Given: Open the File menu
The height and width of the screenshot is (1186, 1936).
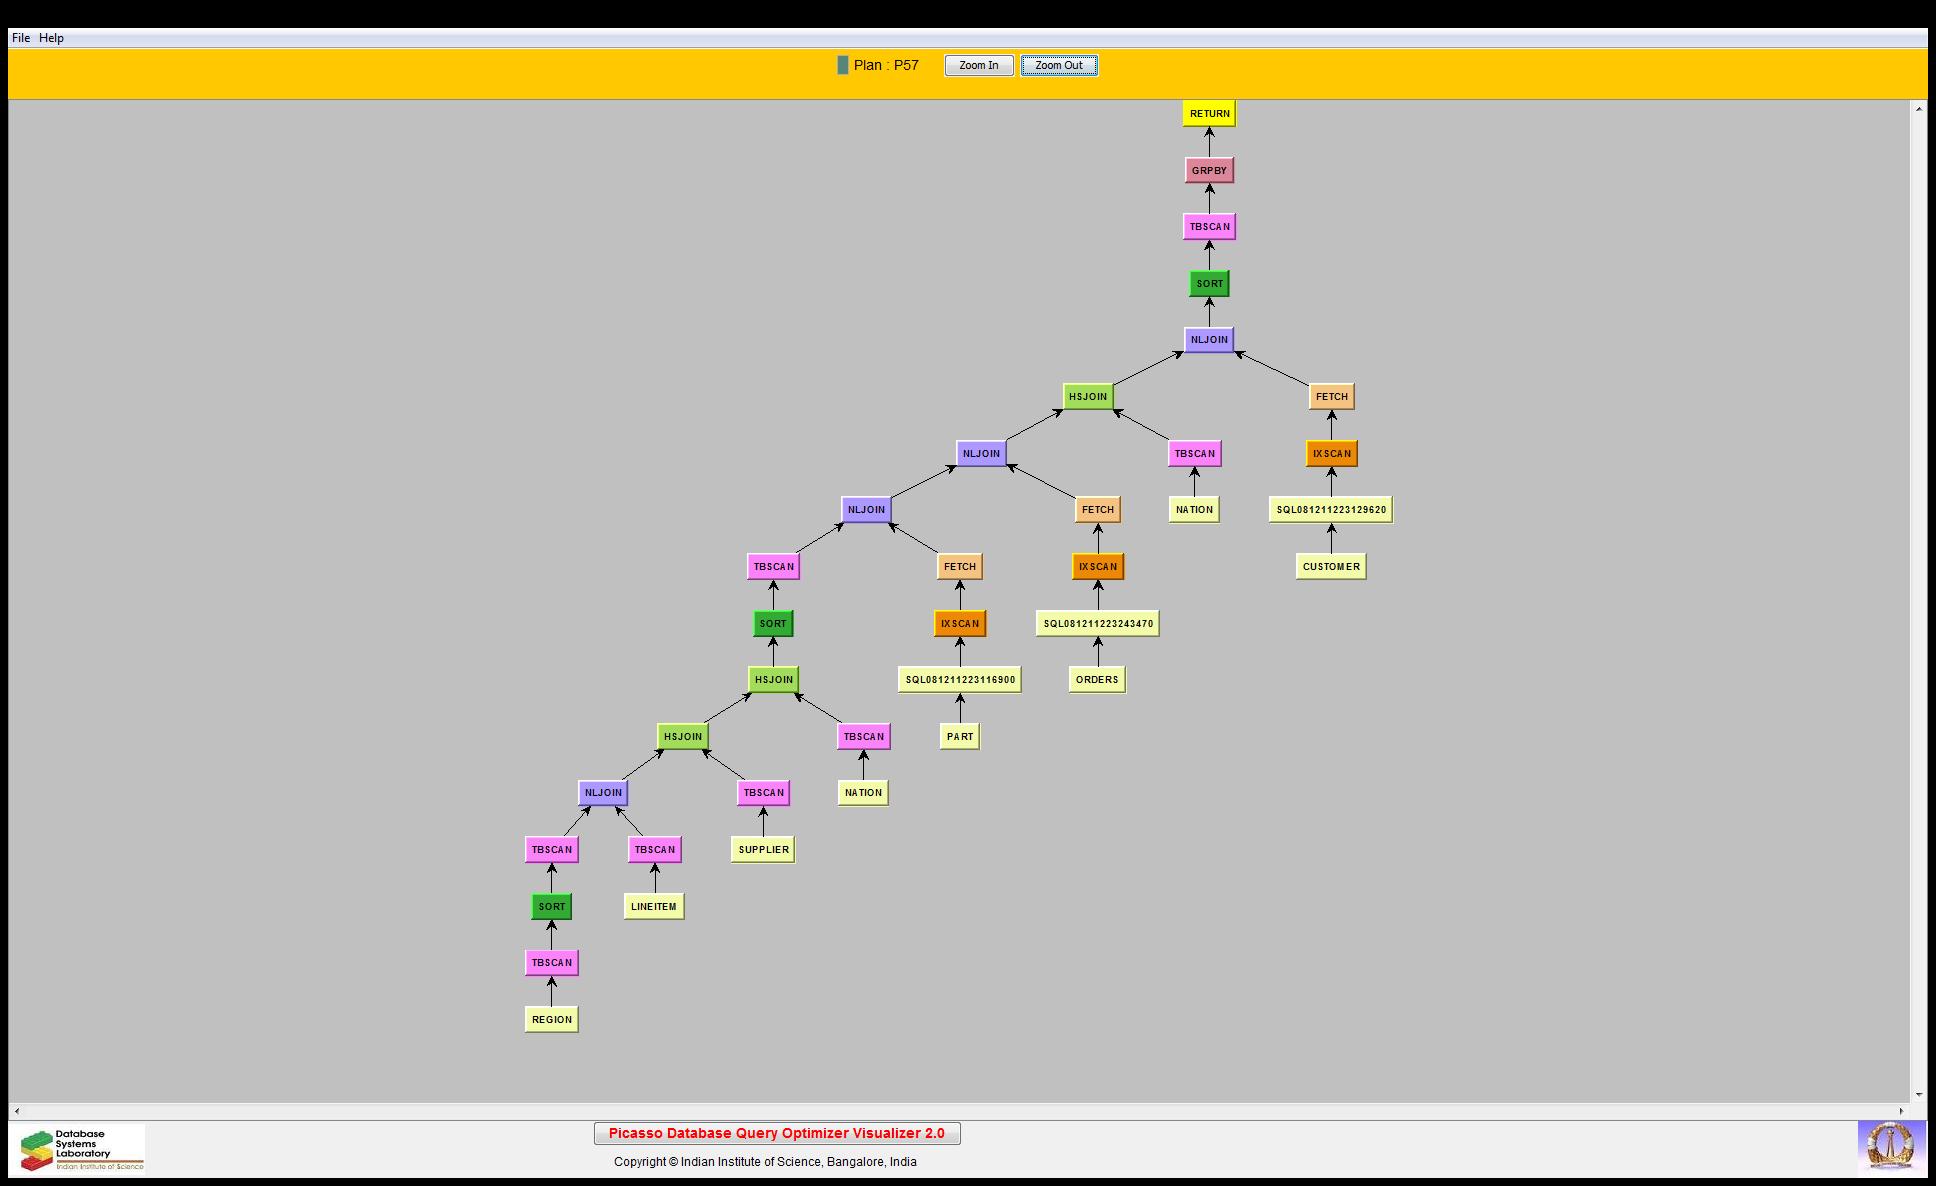Looking at the screenshot, I should coord(21,38).
